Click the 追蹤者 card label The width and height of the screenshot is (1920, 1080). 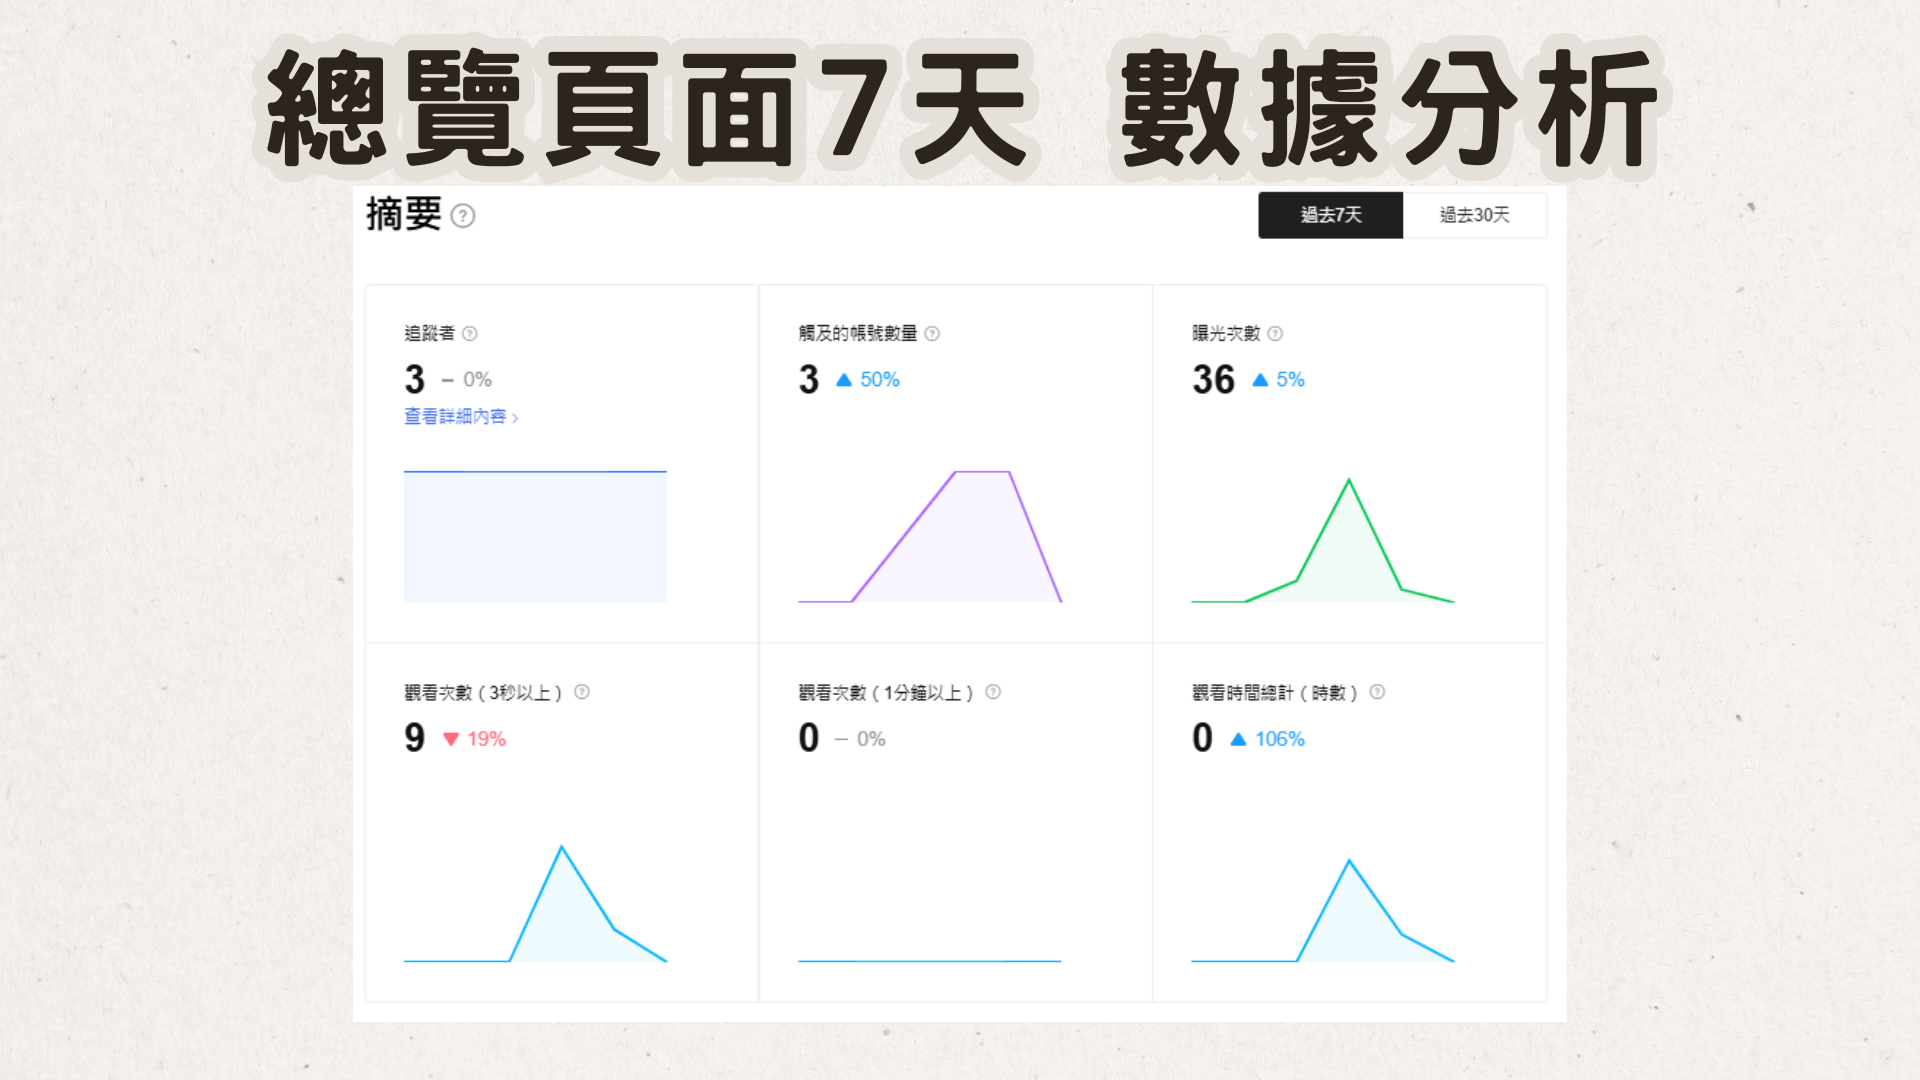point(429,334)
